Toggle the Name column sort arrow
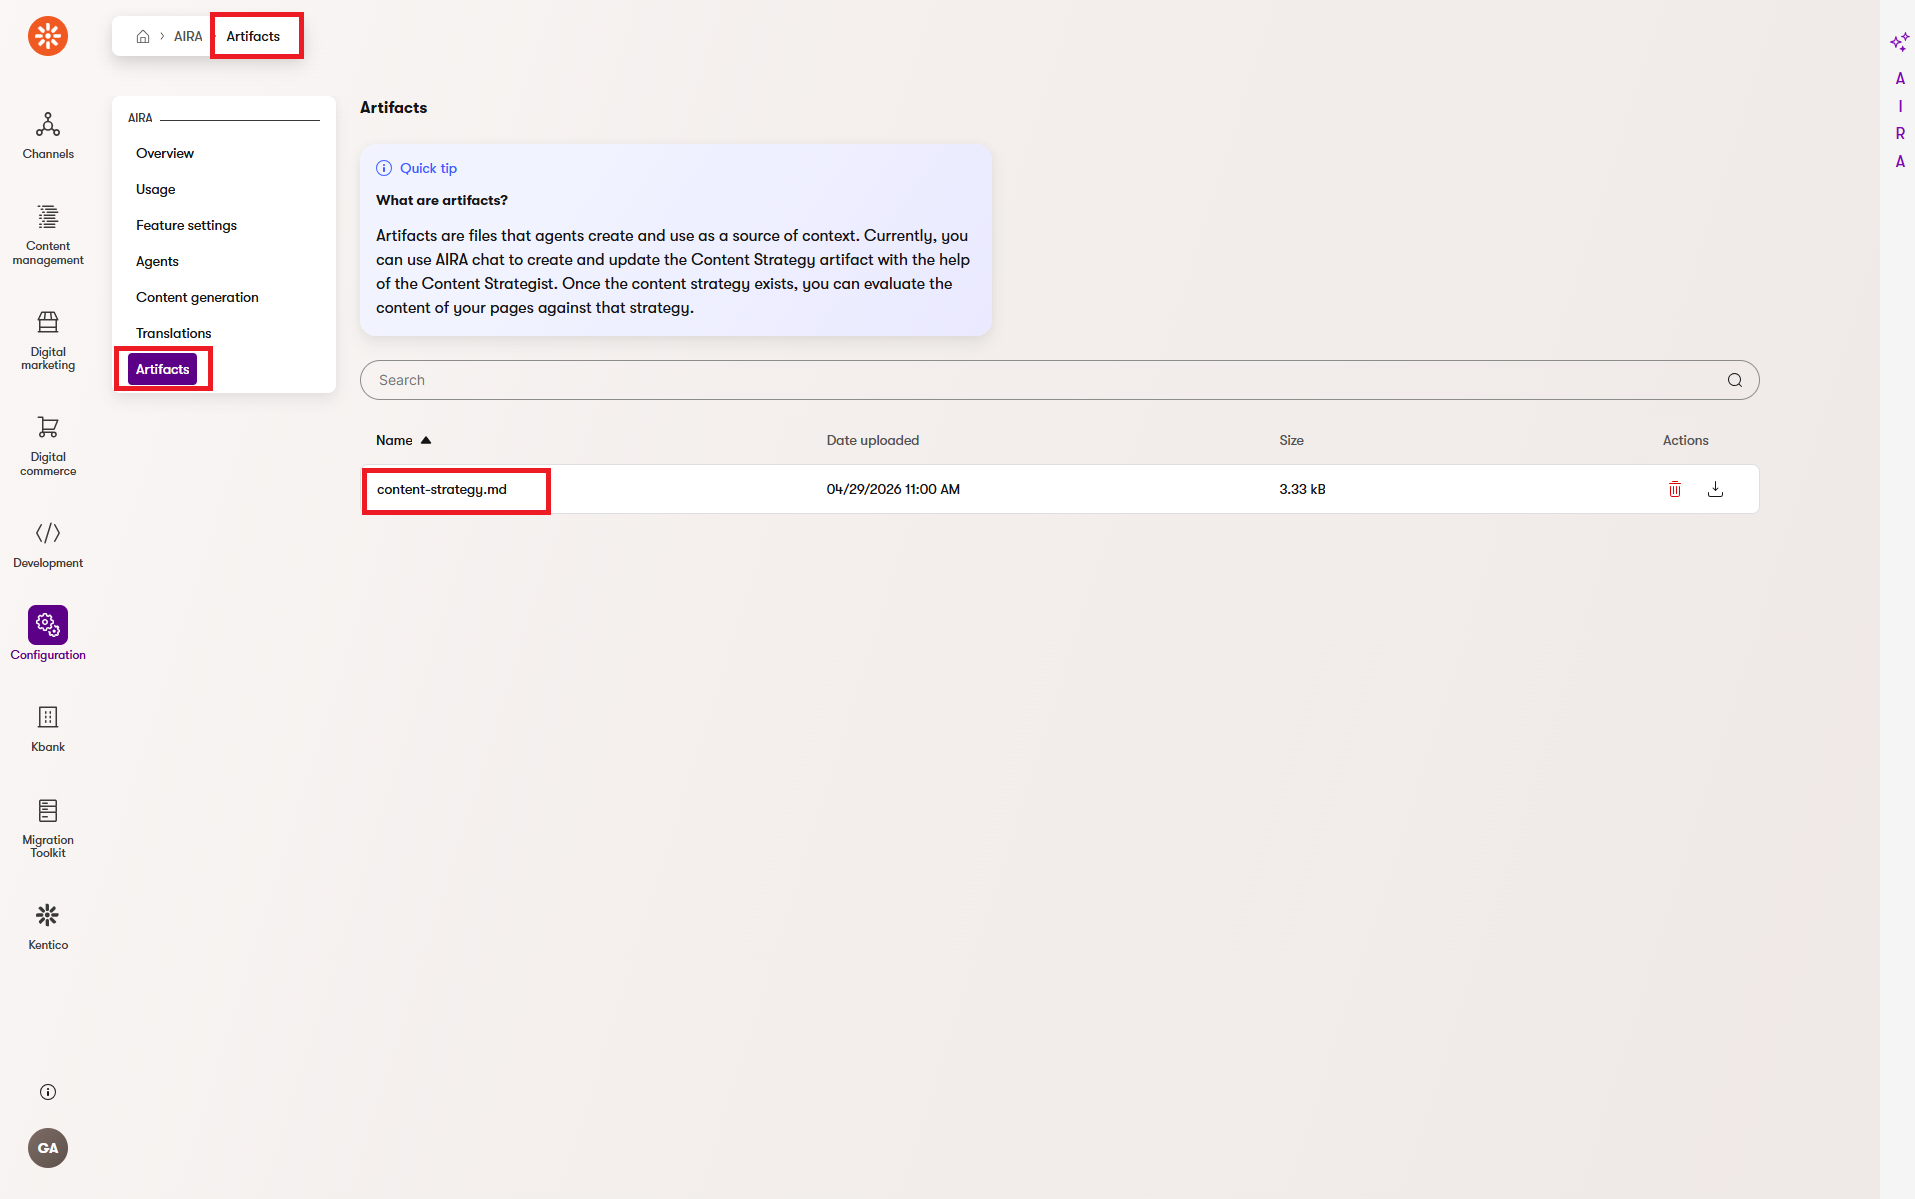 pos(426,440)
